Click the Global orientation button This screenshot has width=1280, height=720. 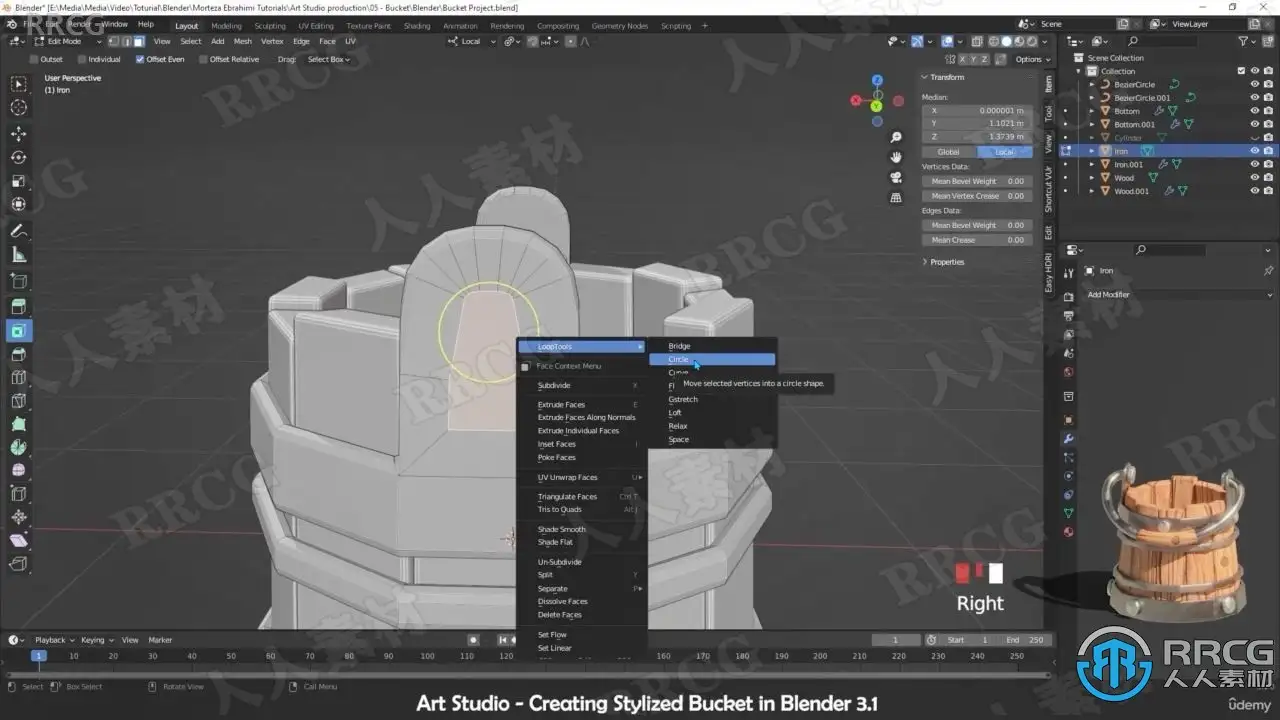coord(948,152)
